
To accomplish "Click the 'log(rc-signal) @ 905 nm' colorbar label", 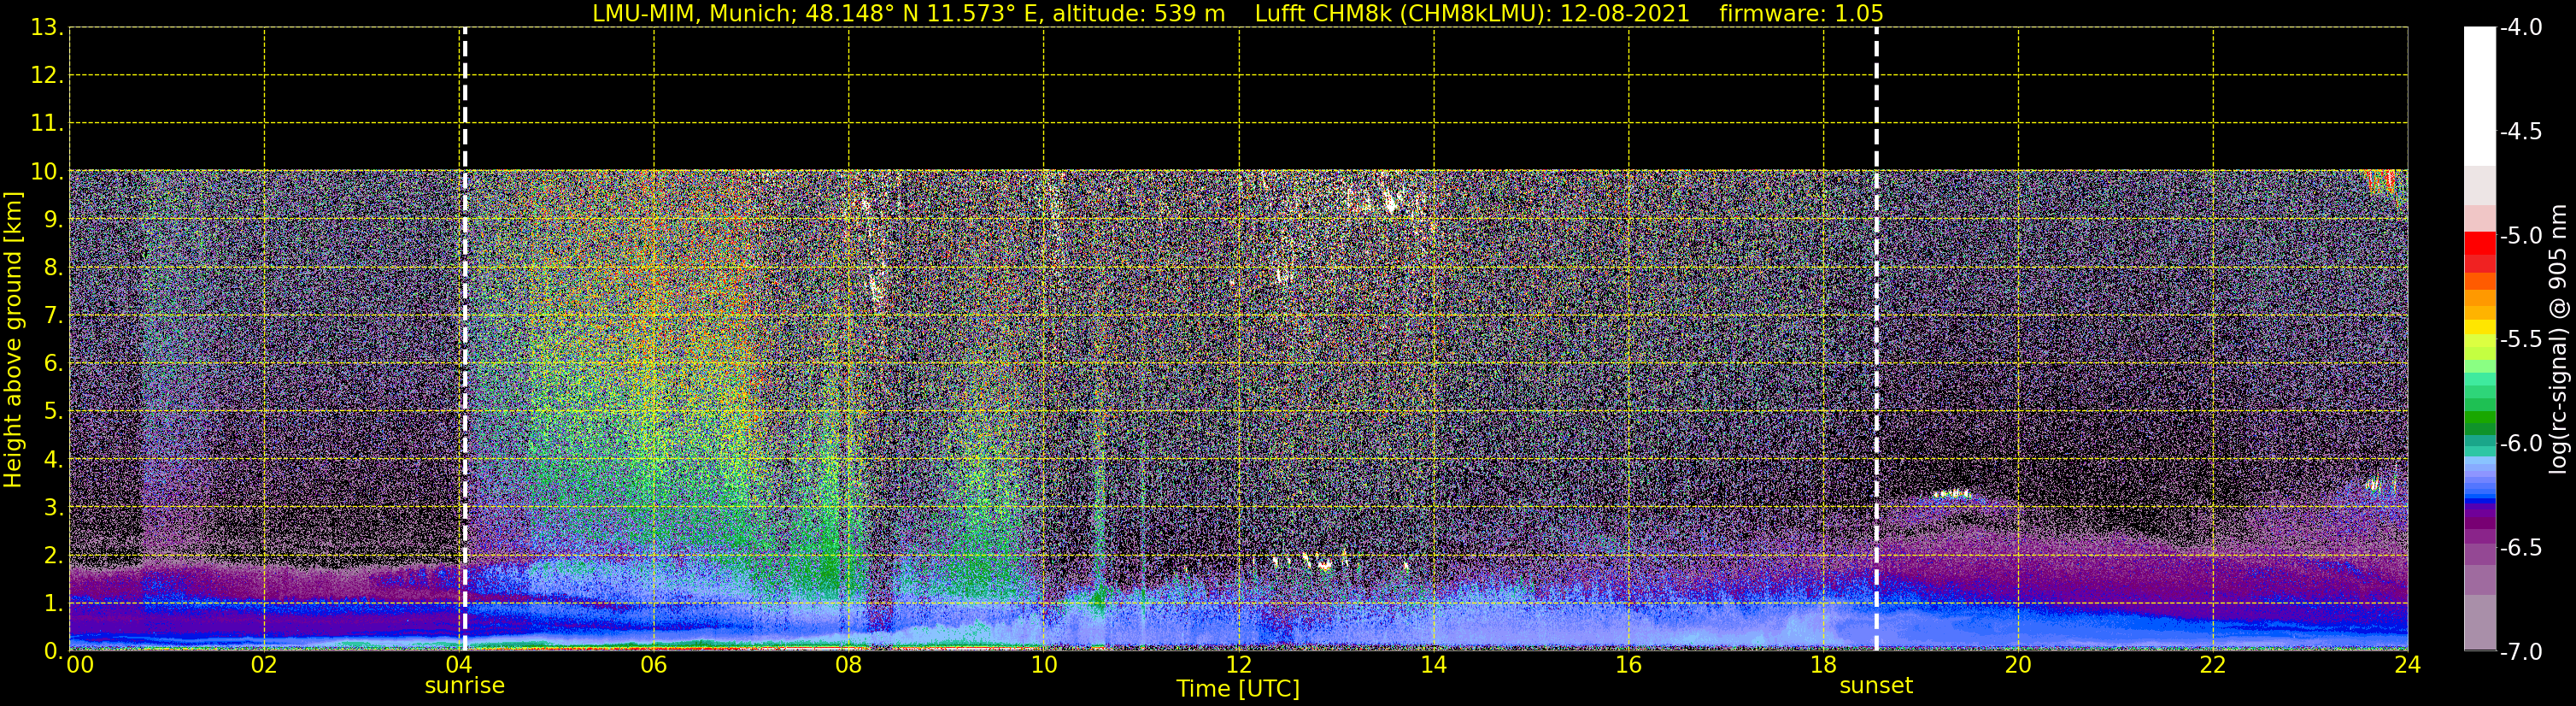I will click(2558, 339).
